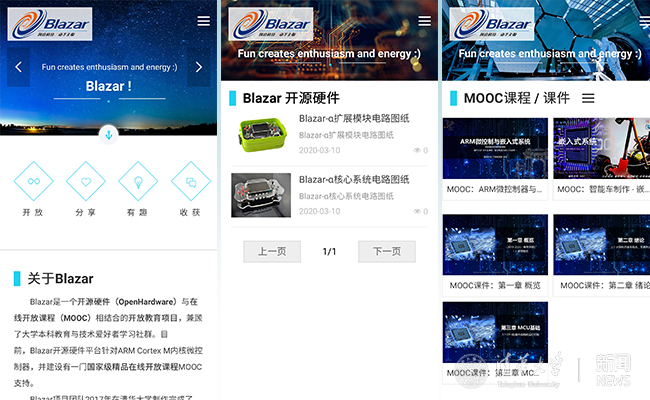Viewport: 650px width, 400px height.
Task: Click the next slide arrow on the banner
Action: tap(199, 67)
